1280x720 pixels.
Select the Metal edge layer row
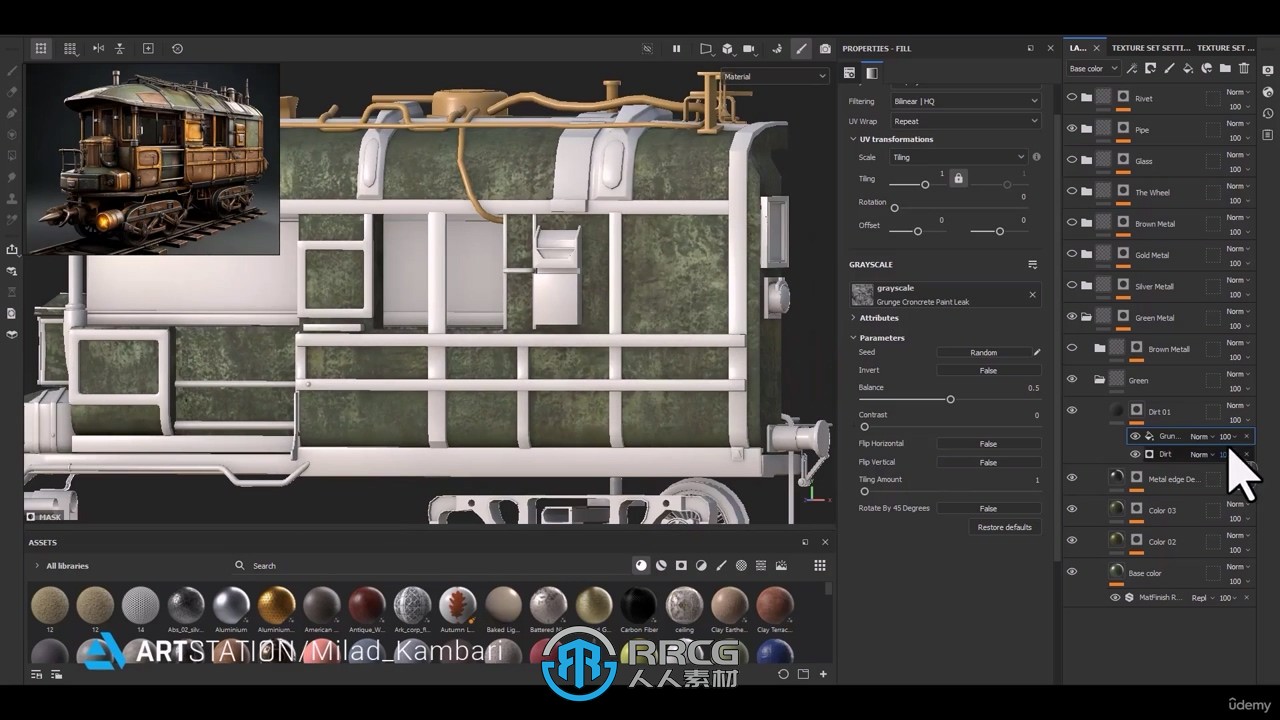click(1158, 479)
